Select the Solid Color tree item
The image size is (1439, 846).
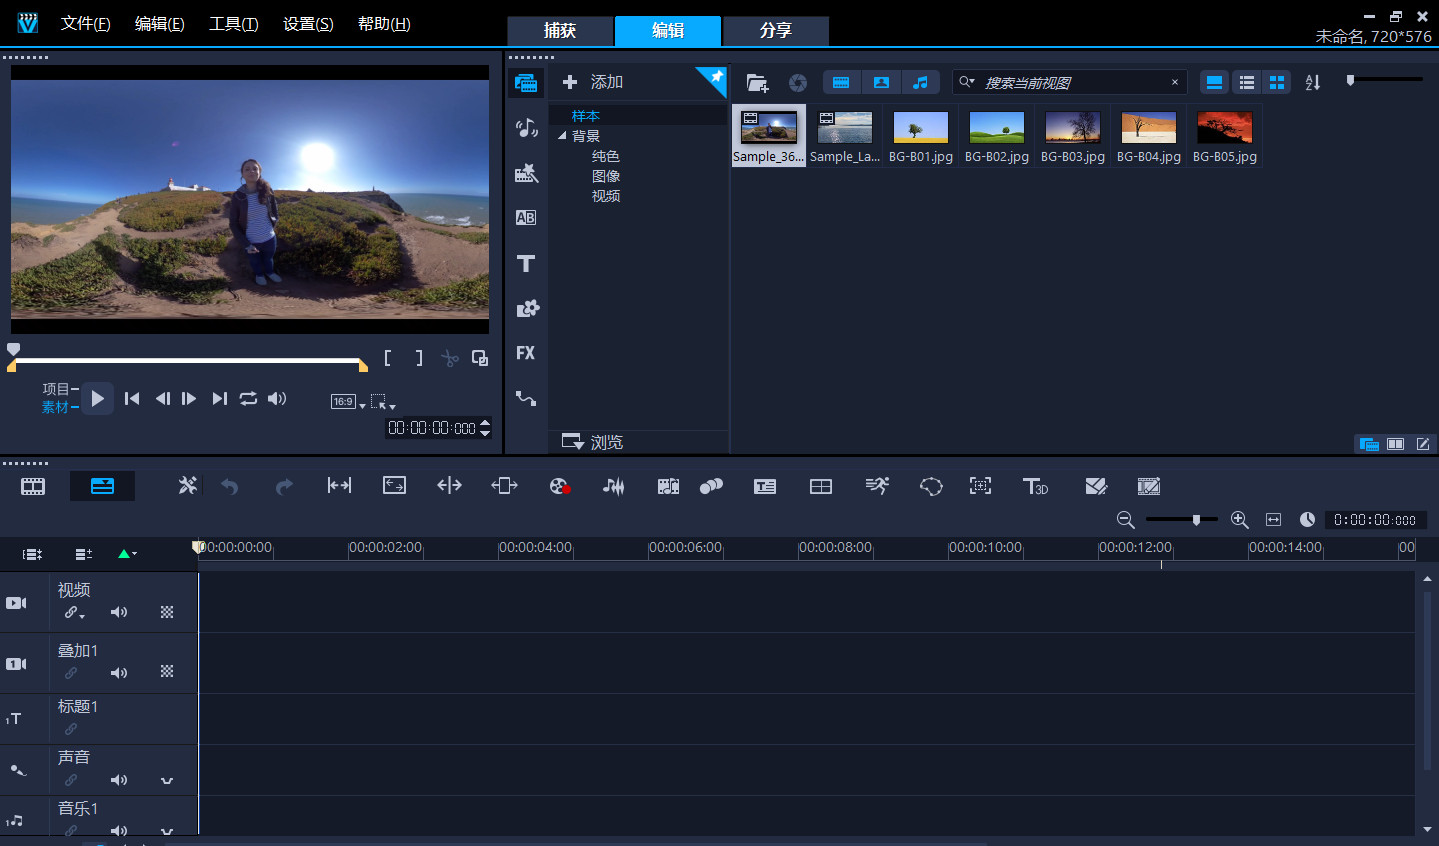pyautogui.click(x=606, y=156)
